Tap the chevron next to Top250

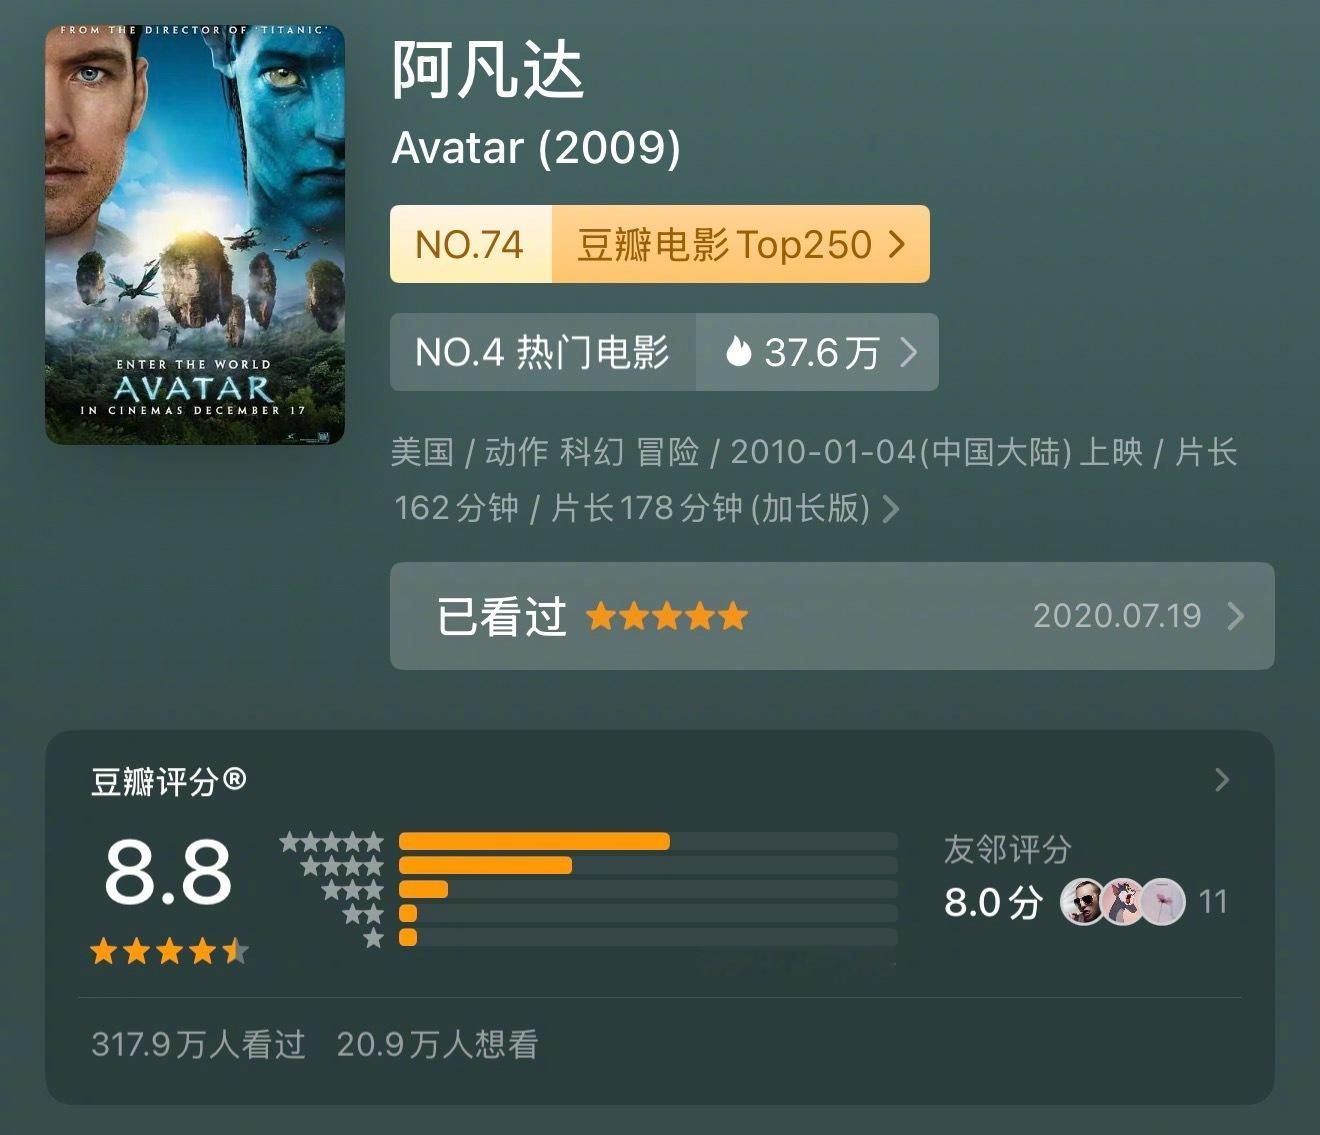coord(897,244)
